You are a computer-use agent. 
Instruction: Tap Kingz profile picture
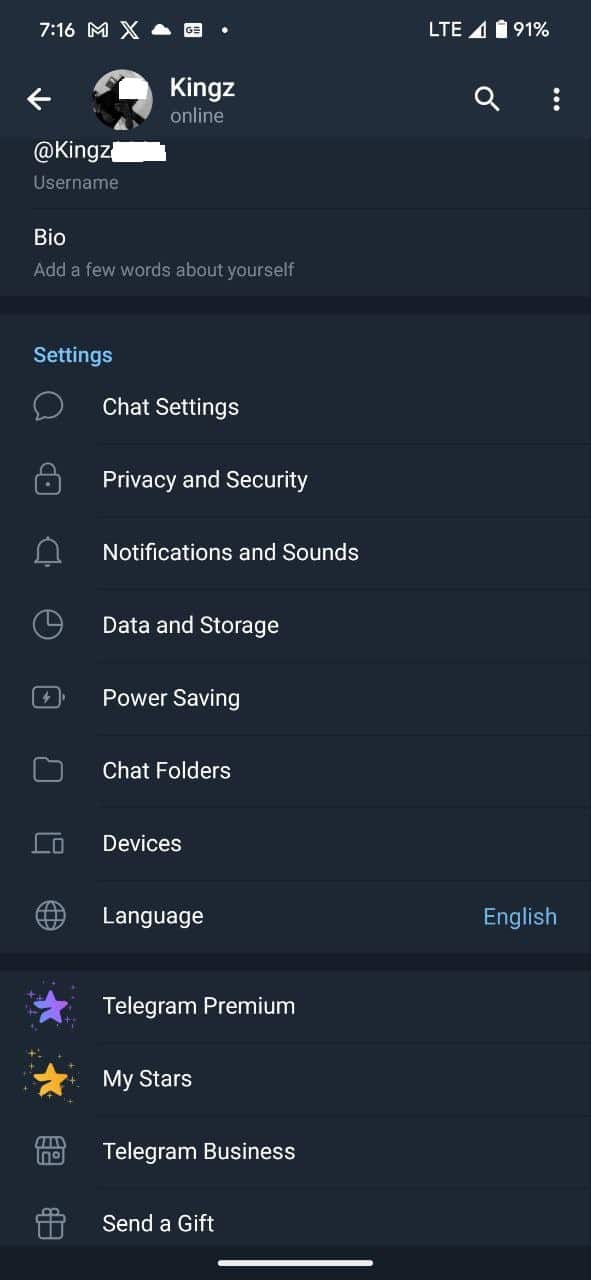tap(121, 99)
